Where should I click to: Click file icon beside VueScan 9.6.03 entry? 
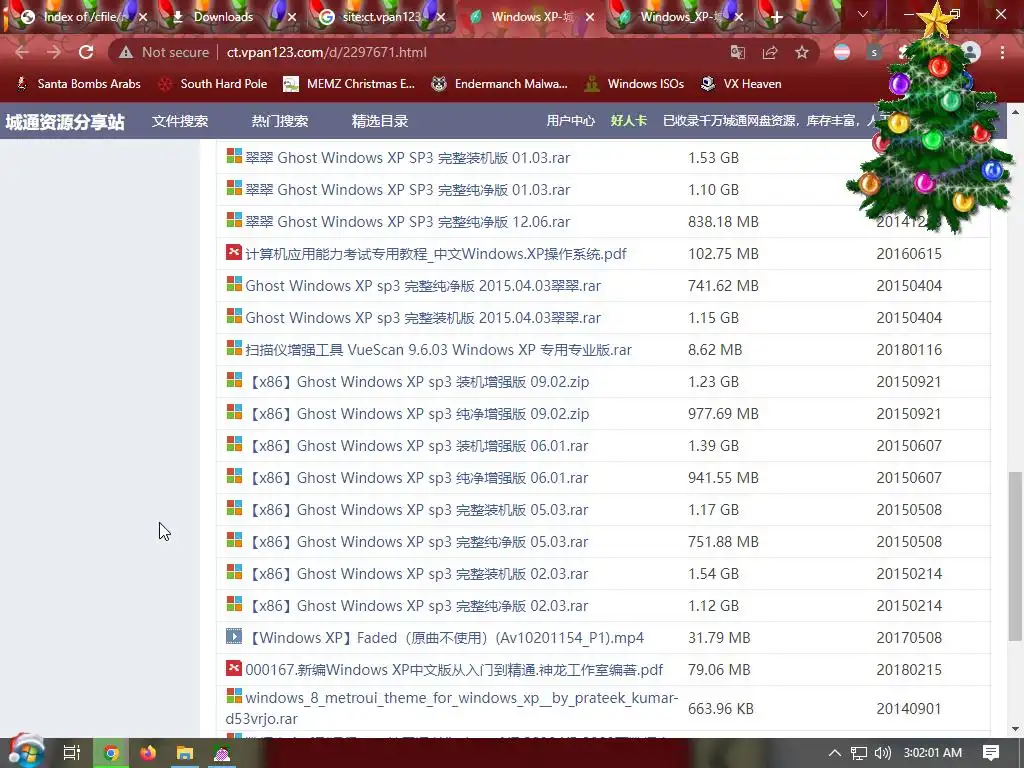(234, 348)
